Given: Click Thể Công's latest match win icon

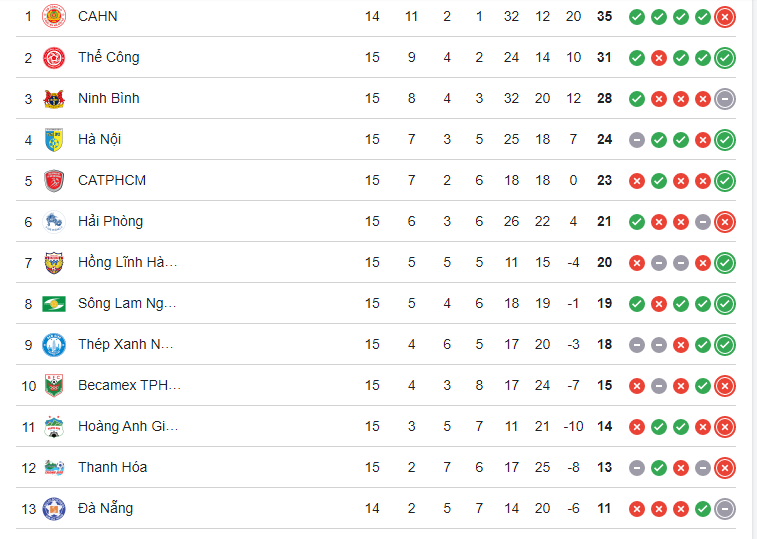Looking at the screenshot, I should pyautogui.click(x=725, y=58).
